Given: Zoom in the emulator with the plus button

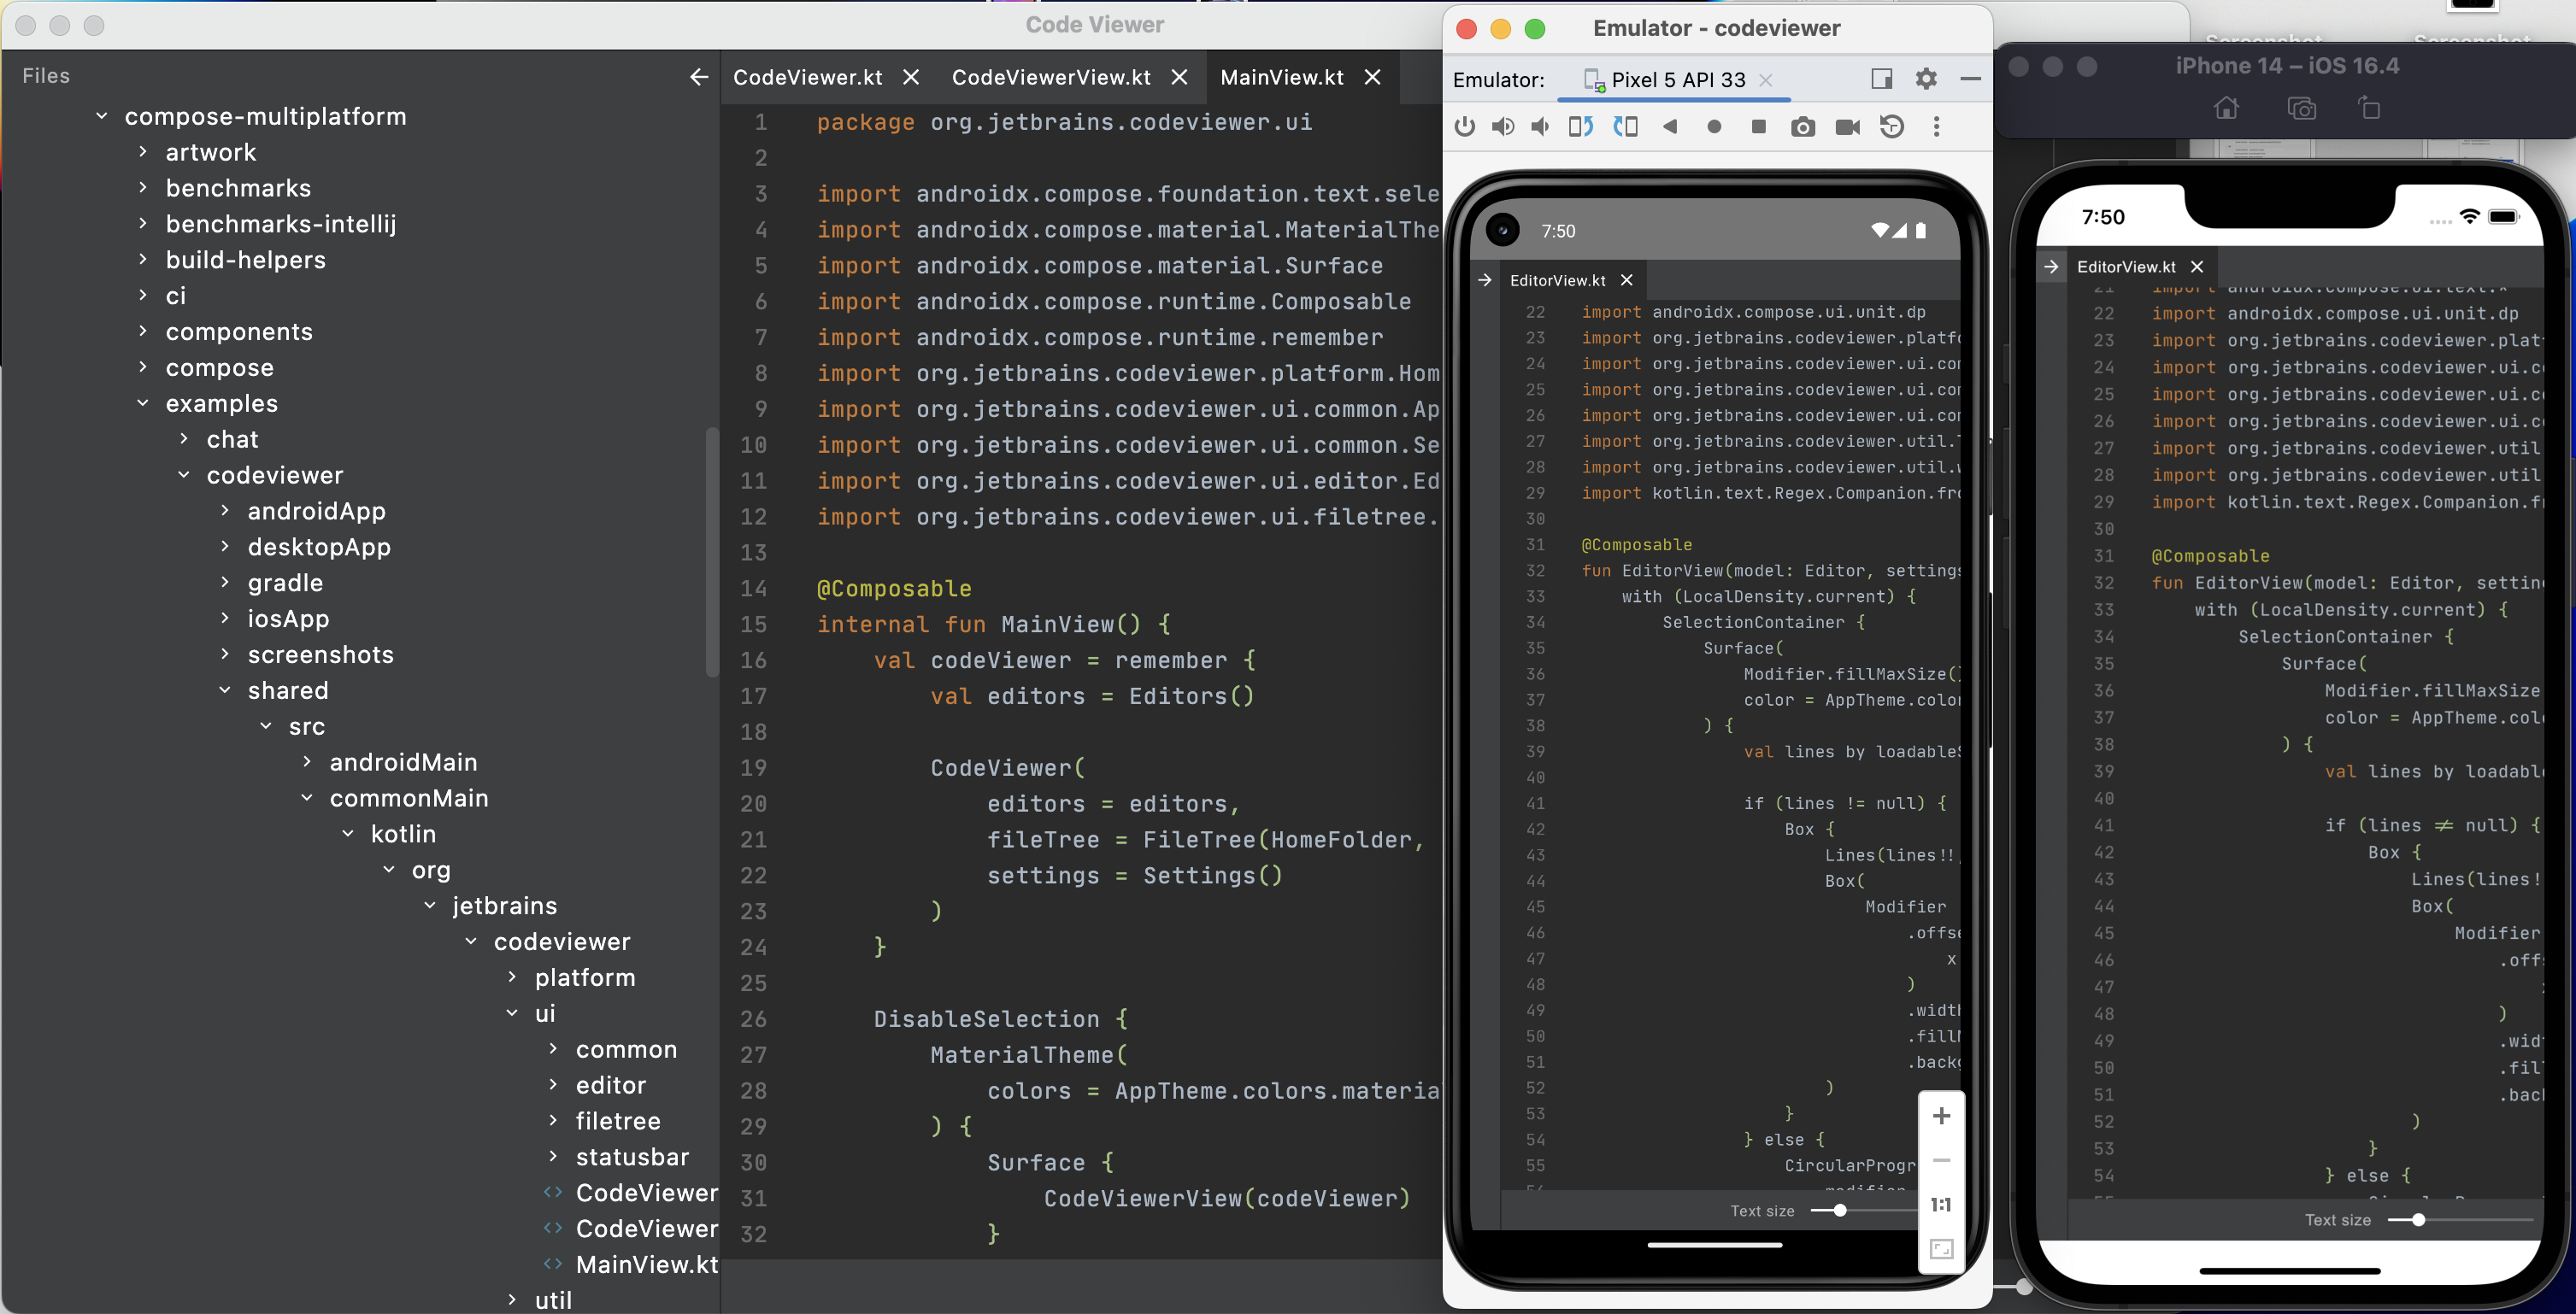Looking at the screenshot, I should 1941,1116.
